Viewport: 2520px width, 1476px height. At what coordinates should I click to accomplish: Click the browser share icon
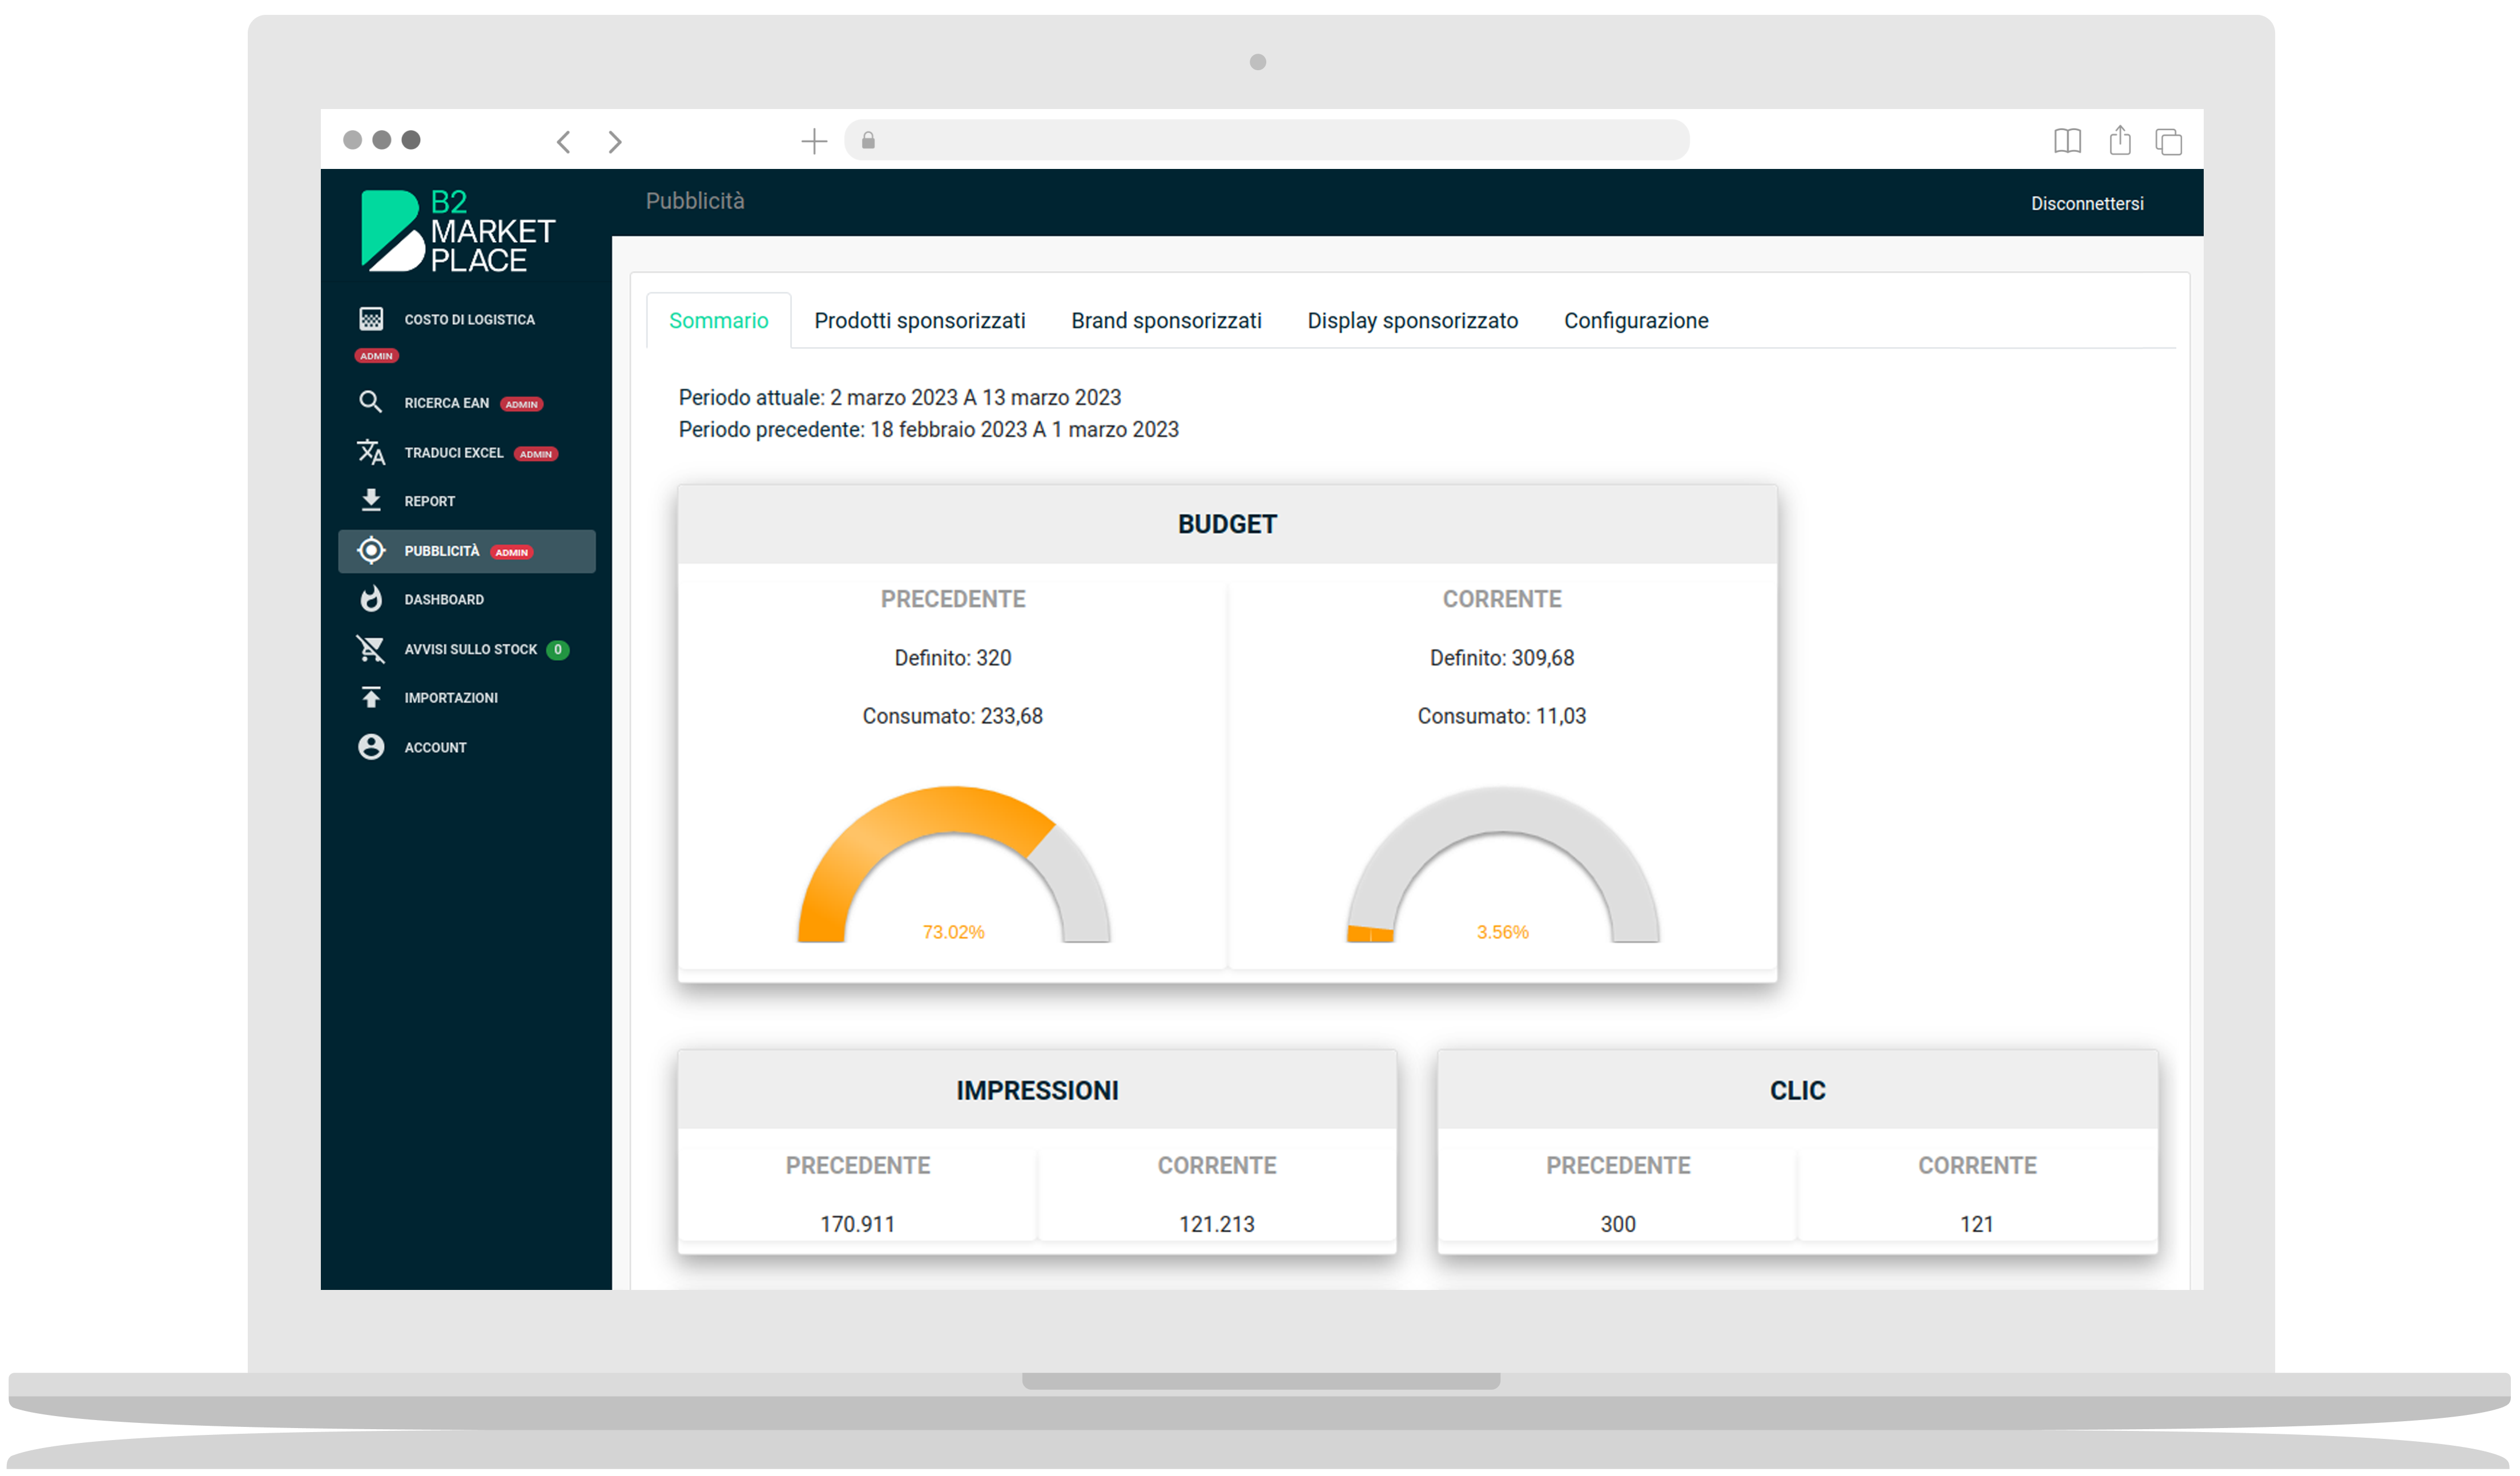click(x=2119, y=141)
